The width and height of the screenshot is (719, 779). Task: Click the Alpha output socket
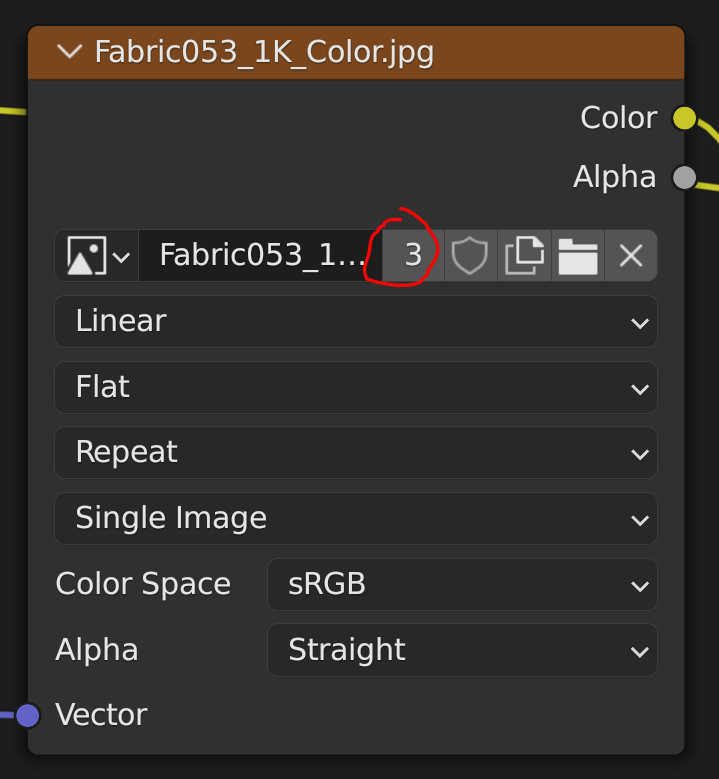pyautogui.click(x=684, y=178)
